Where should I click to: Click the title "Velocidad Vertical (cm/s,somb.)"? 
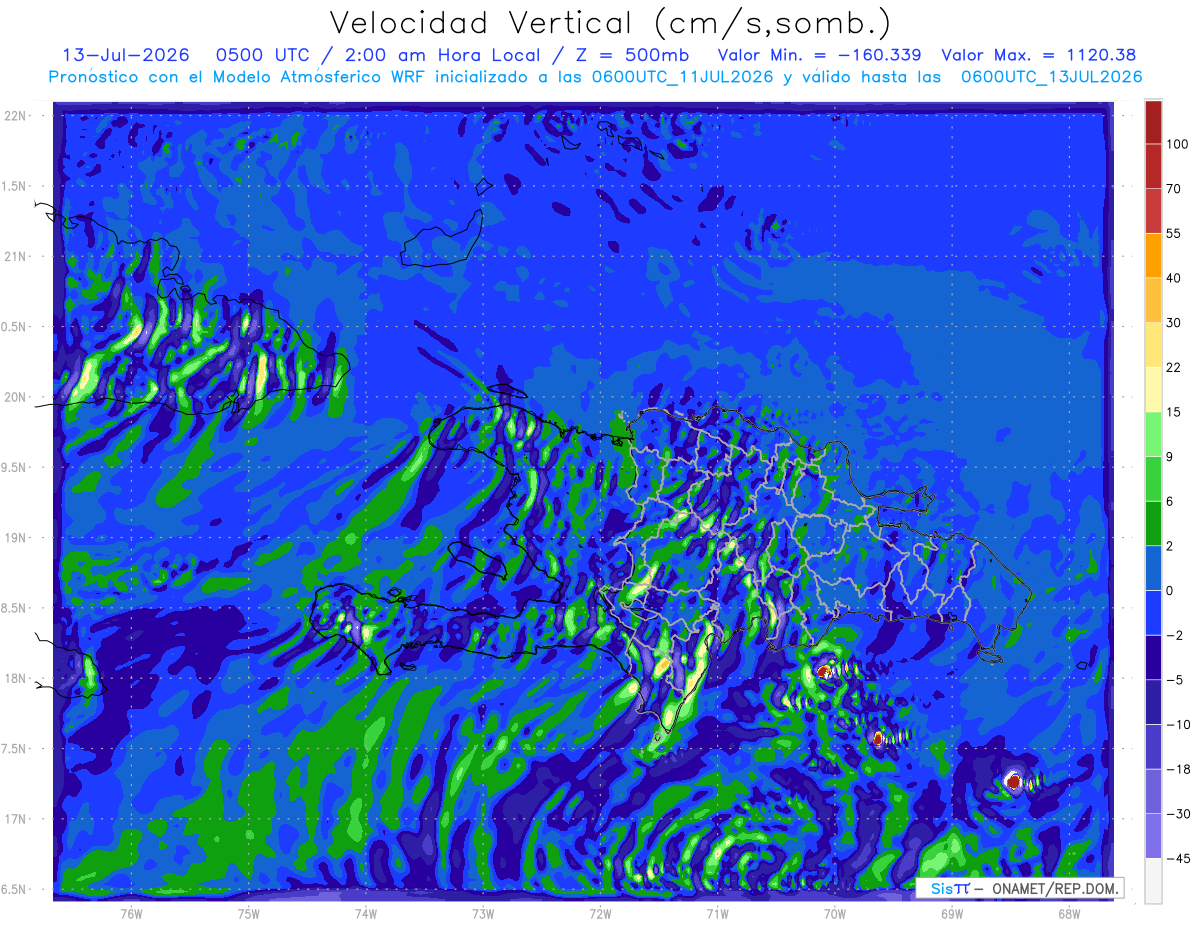point(610,23)
